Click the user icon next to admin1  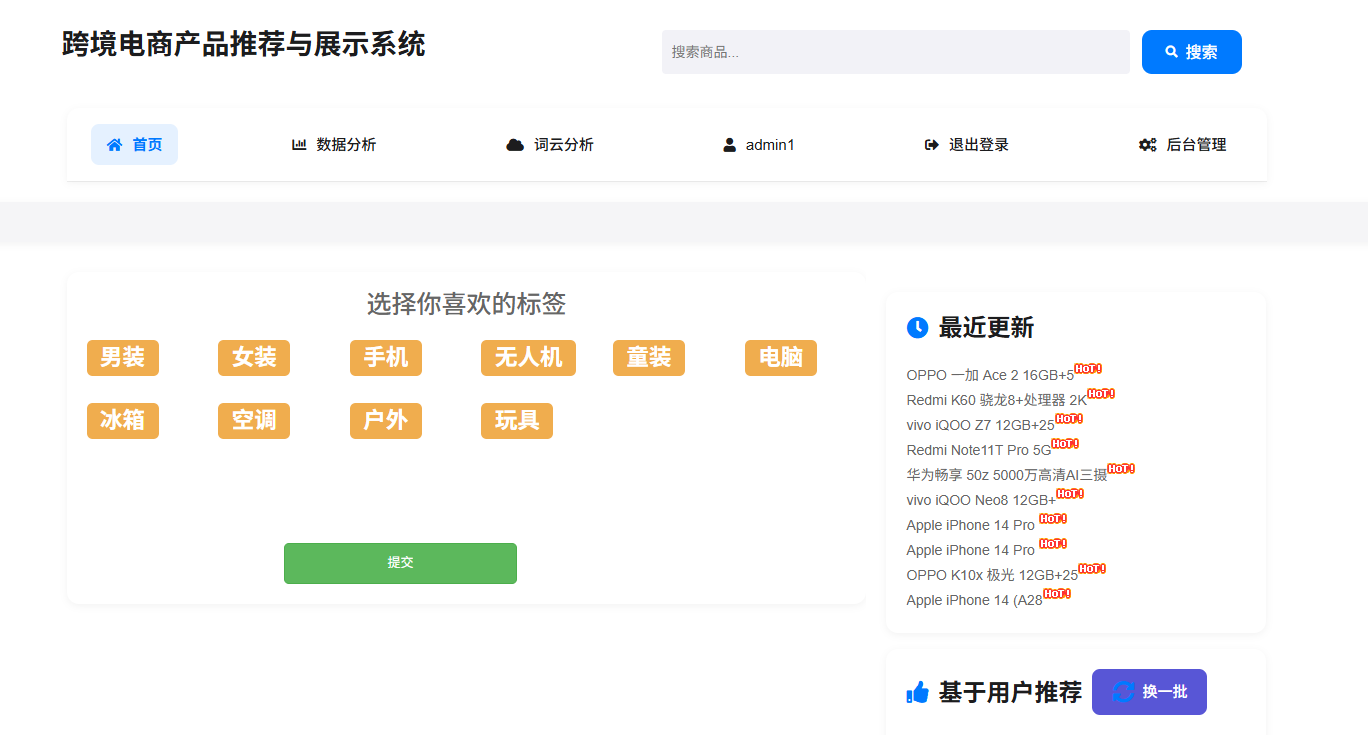(x=729, y=145)
